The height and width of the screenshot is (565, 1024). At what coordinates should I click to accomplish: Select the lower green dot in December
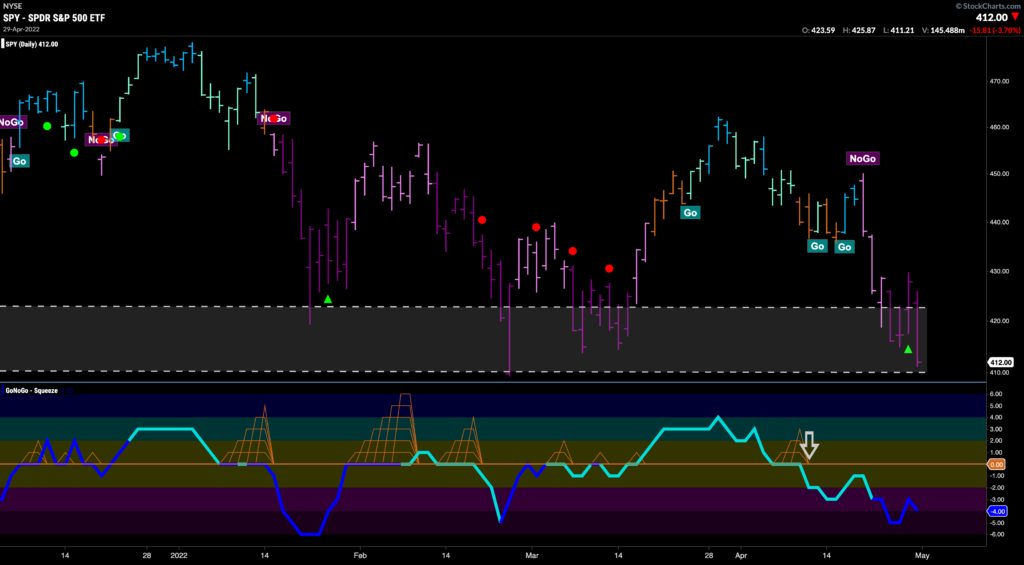(74, 153)
